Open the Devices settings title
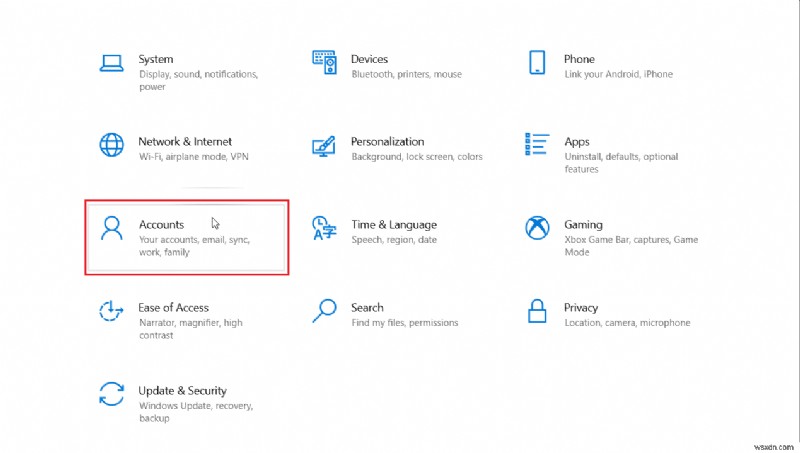800x453 pixels. (369, 59)
